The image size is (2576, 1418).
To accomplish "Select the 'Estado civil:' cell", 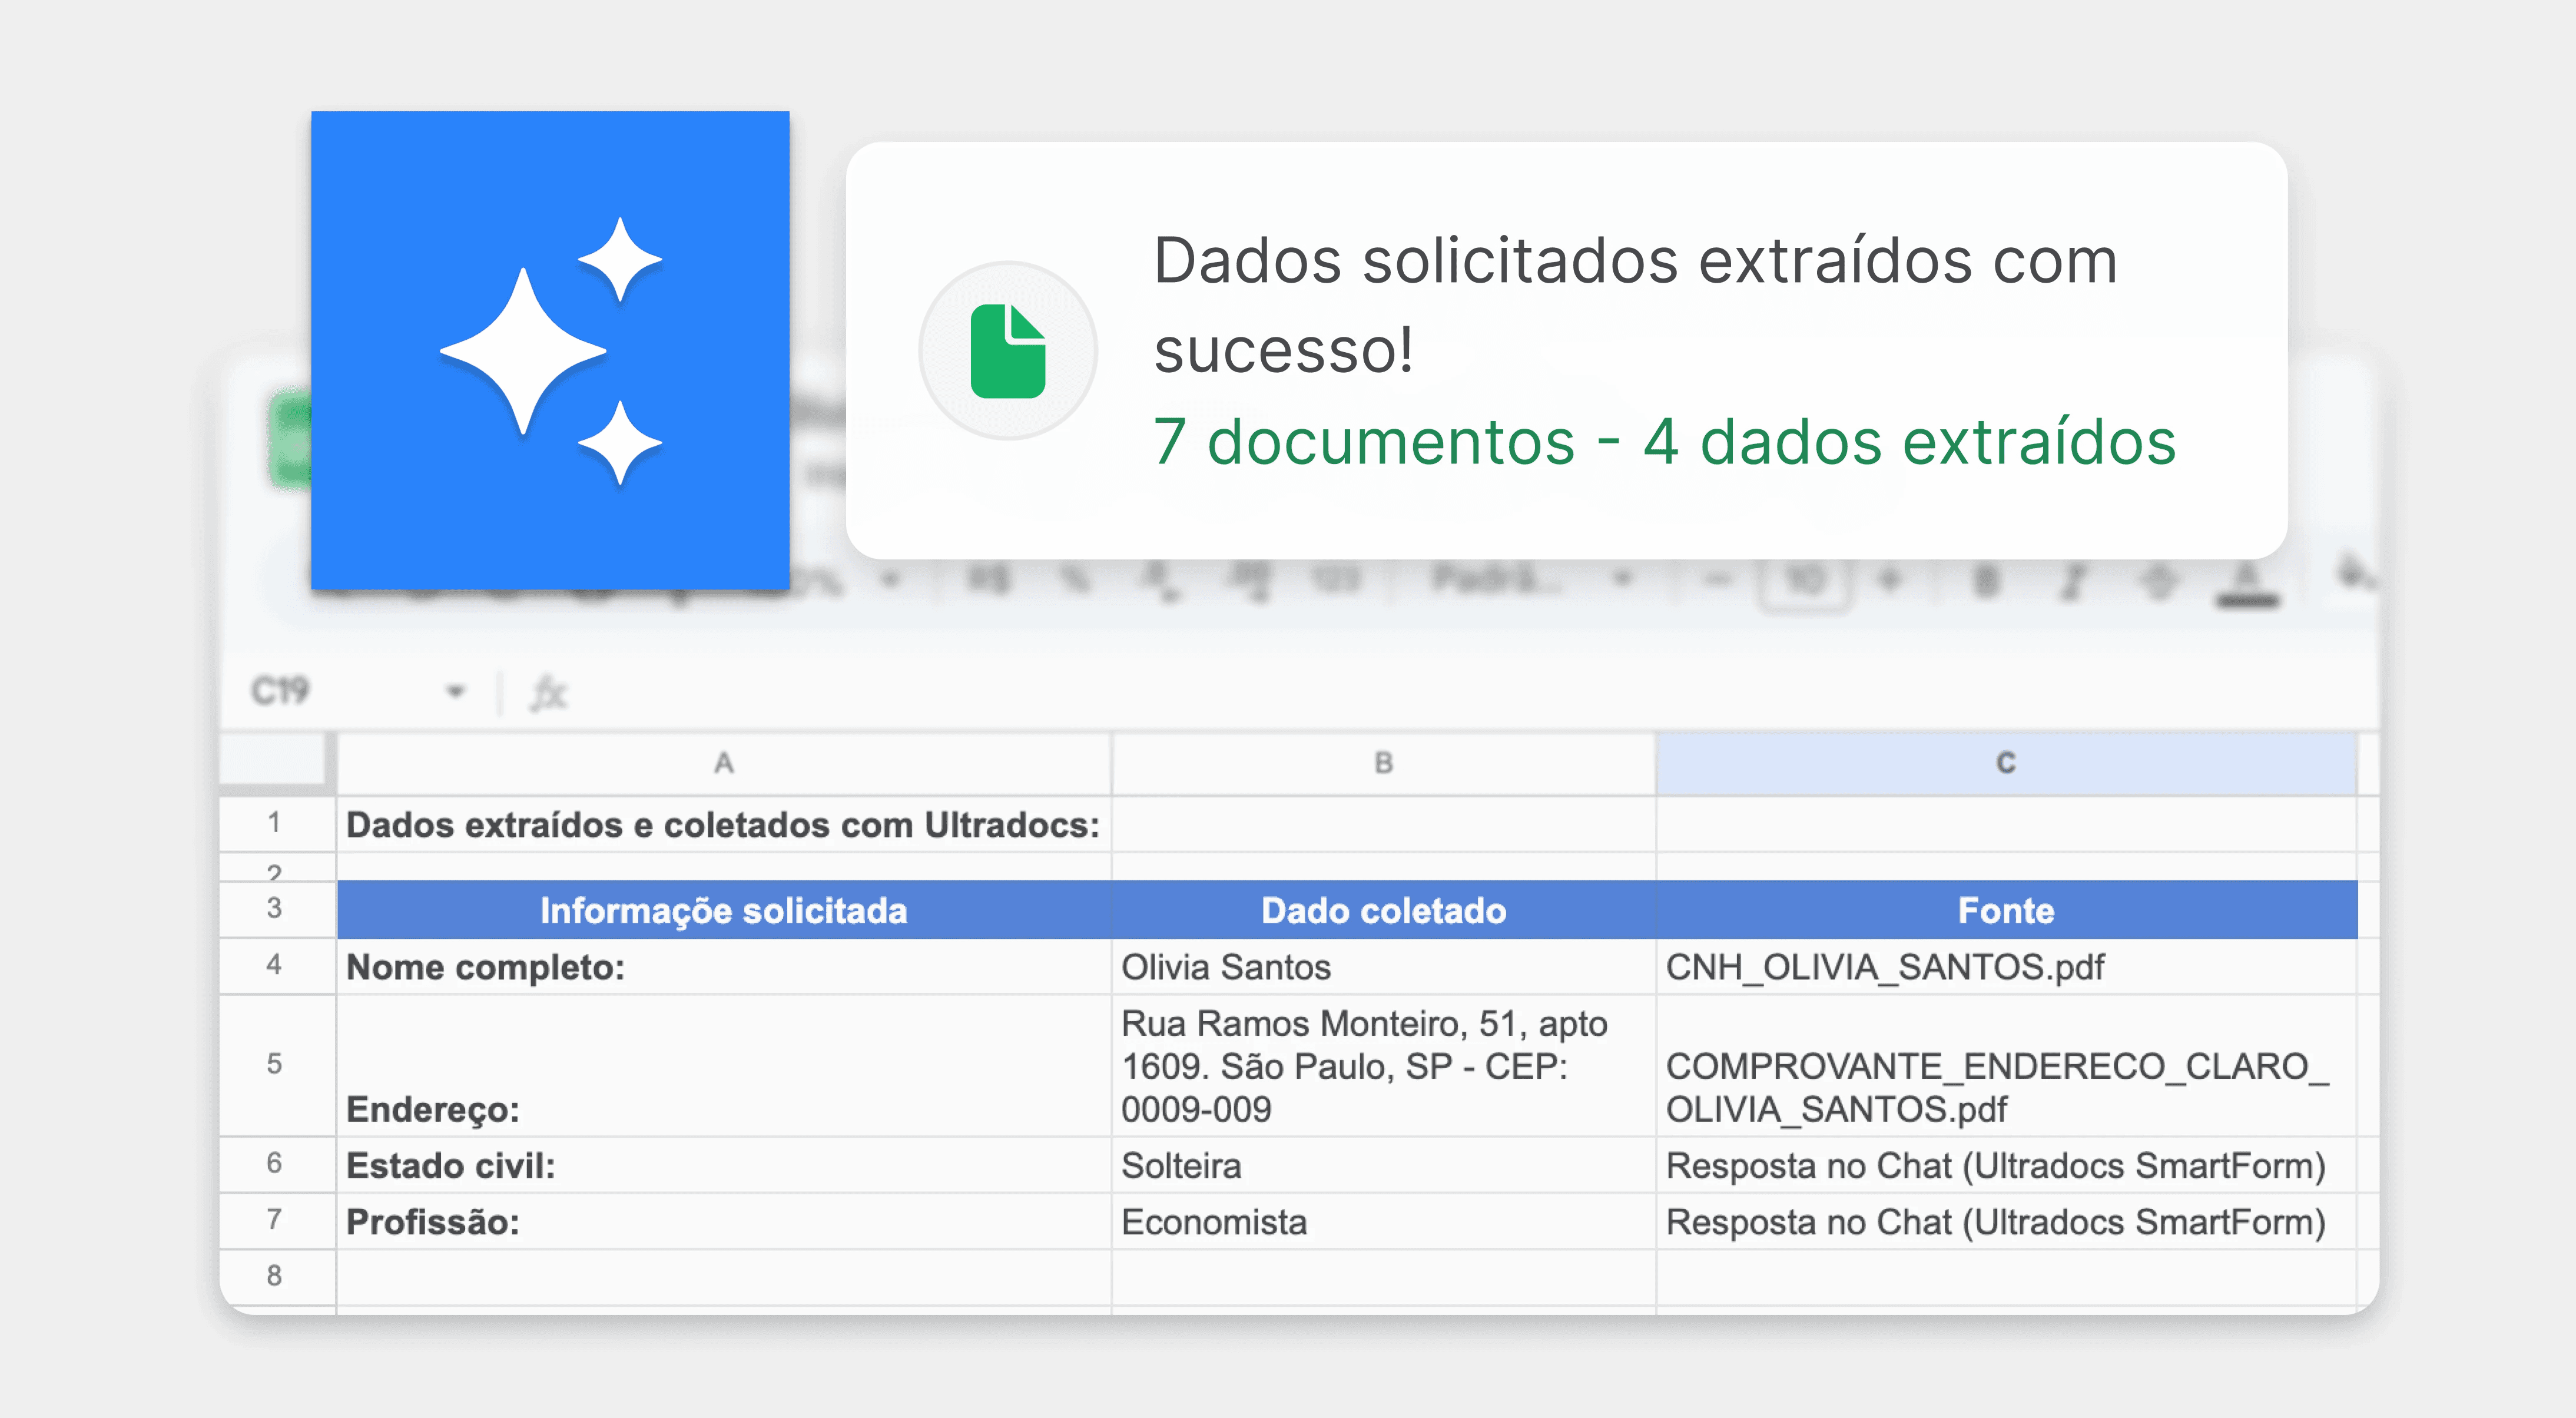I will (724, 1165).
